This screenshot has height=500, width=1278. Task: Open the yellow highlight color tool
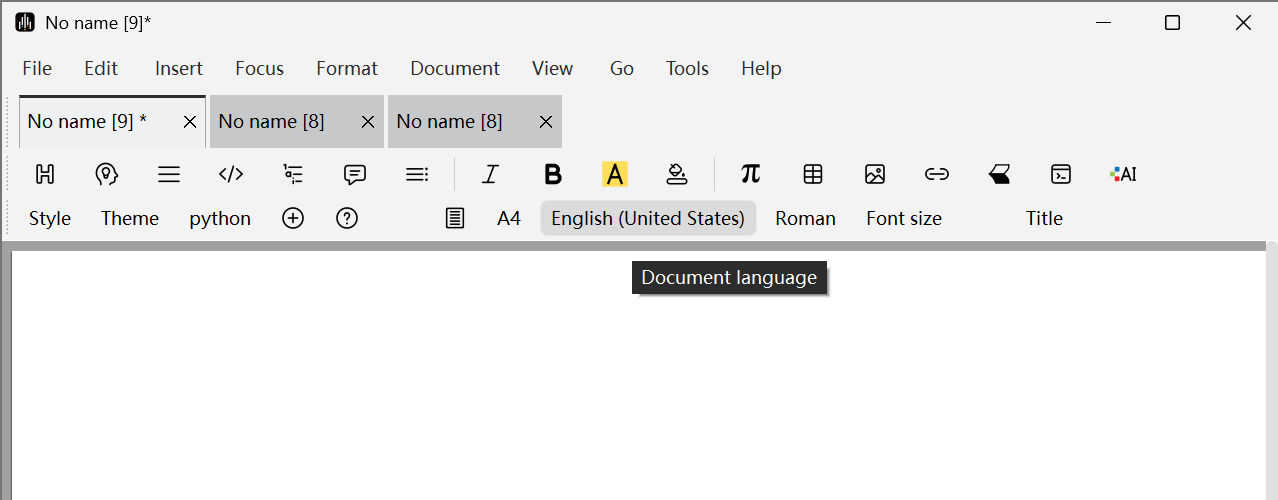click(x=614, y=174)
